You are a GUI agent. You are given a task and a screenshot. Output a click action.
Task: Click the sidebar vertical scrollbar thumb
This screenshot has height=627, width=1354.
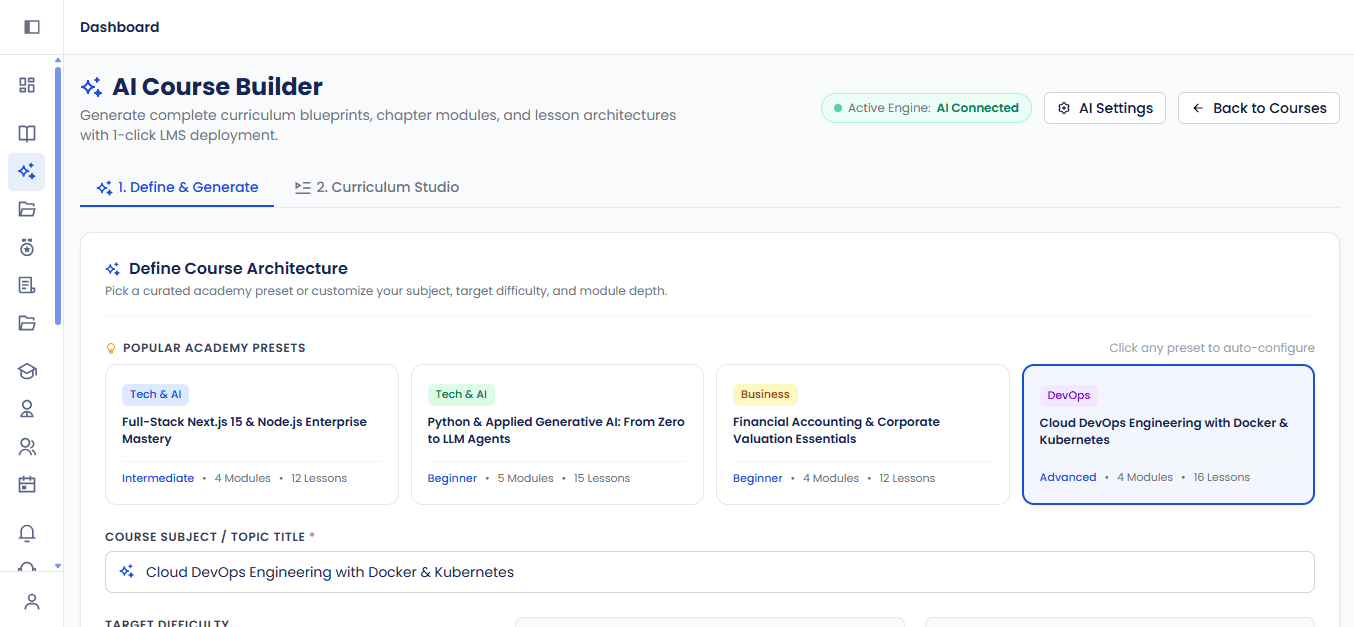click(58, 195)
